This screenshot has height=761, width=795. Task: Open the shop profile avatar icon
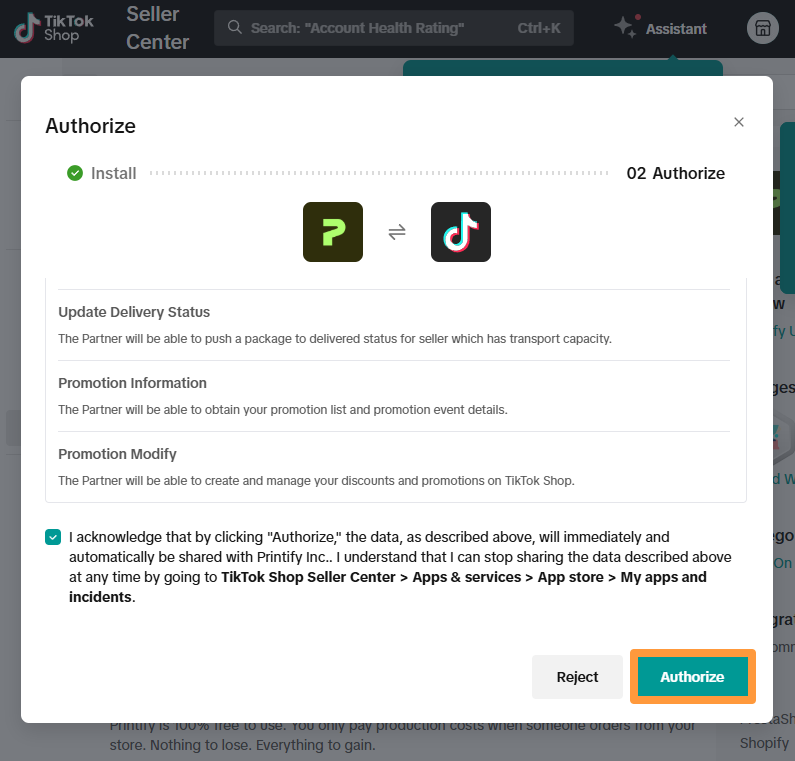pos(762,28)
